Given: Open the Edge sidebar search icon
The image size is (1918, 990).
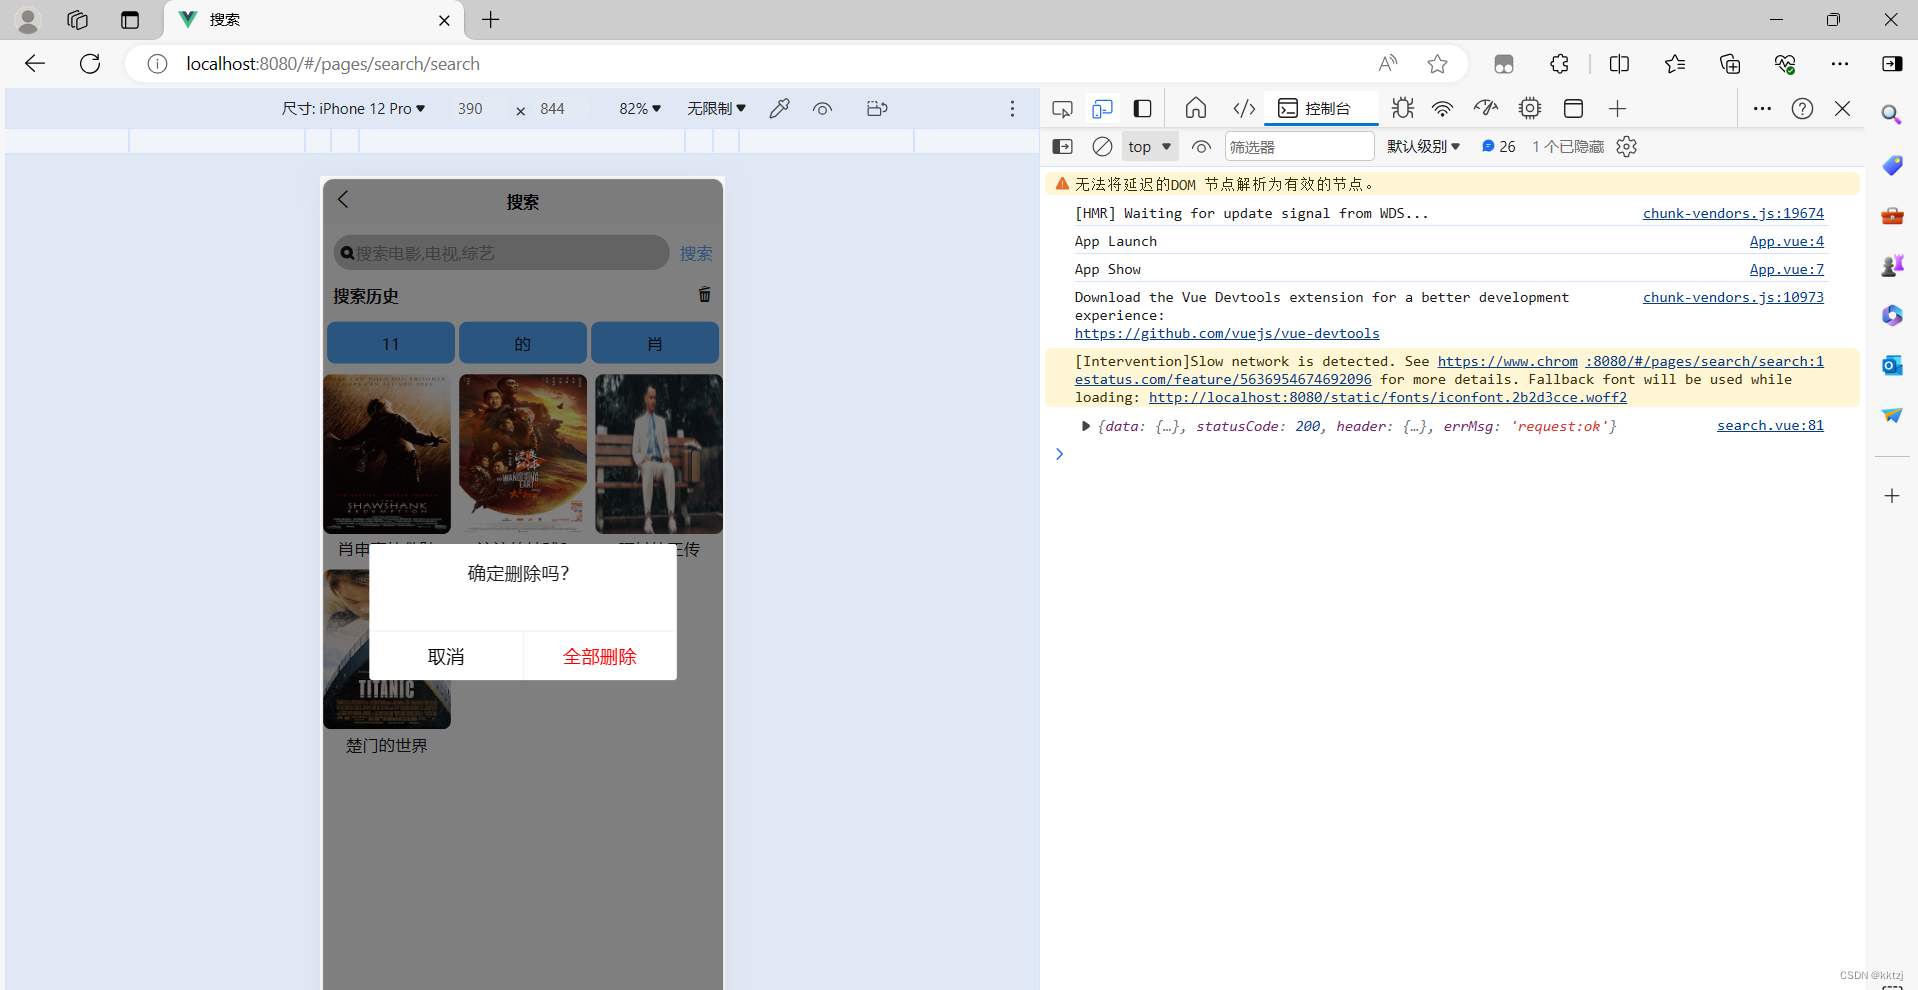Looking at the screenshot, I should [1891, 114].
